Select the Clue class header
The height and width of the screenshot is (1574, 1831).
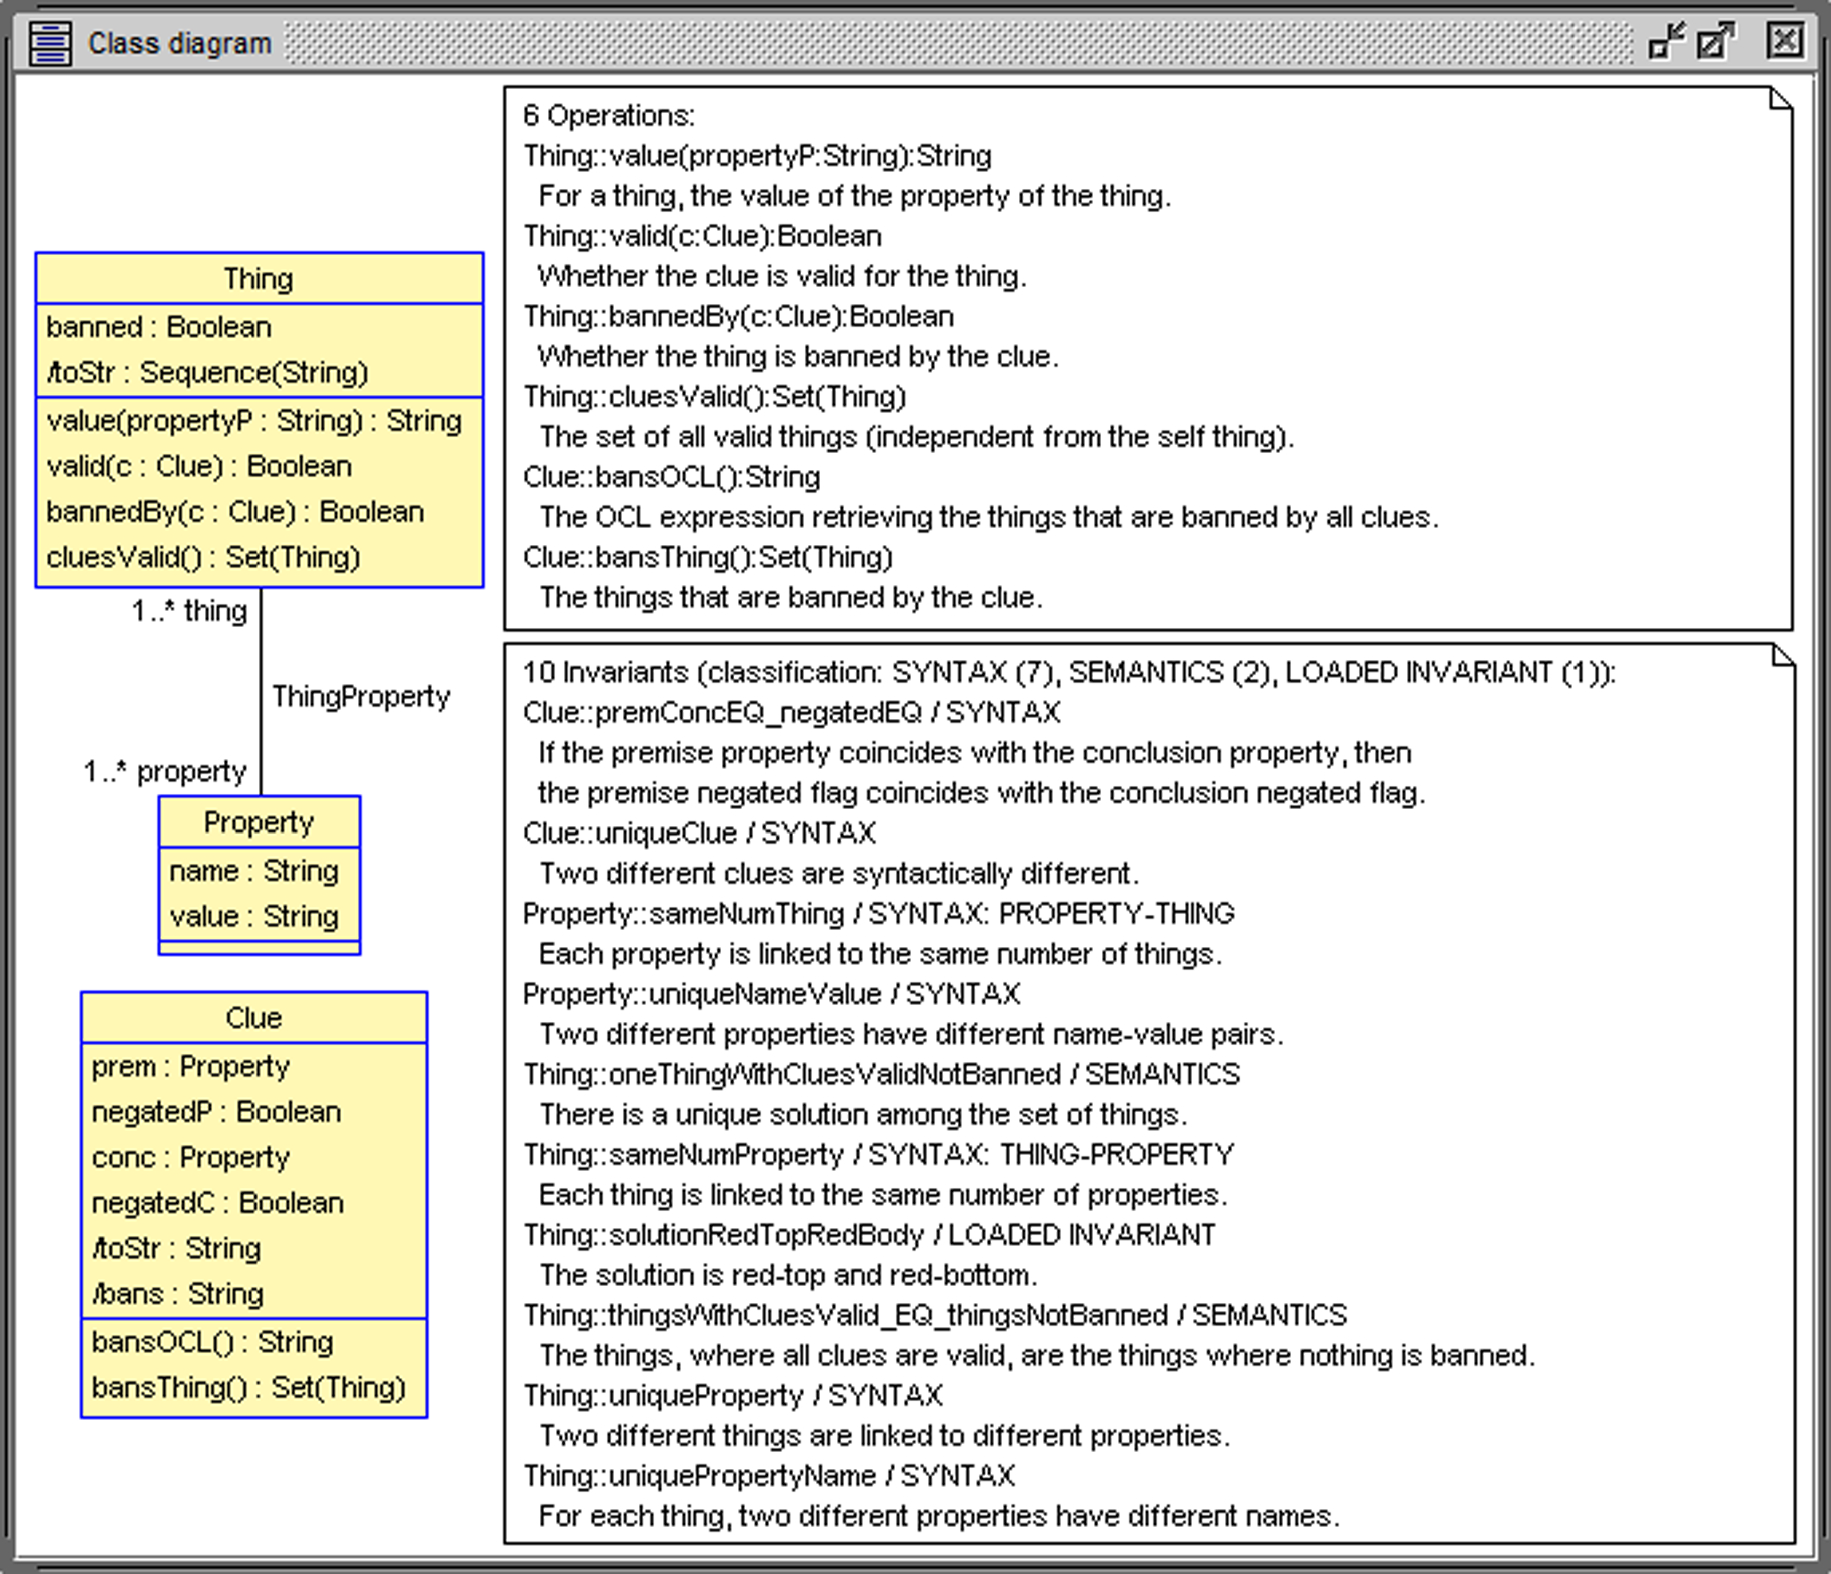(254, 1018)
